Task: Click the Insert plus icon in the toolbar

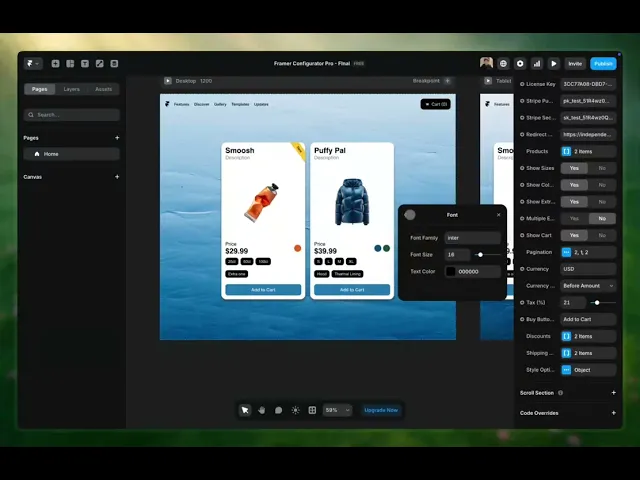Action: (56, 64)
